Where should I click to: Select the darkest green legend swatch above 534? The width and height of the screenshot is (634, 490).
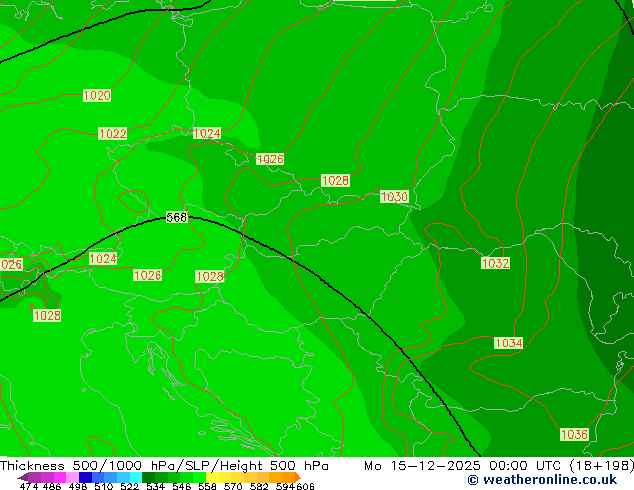click(148, 477)
